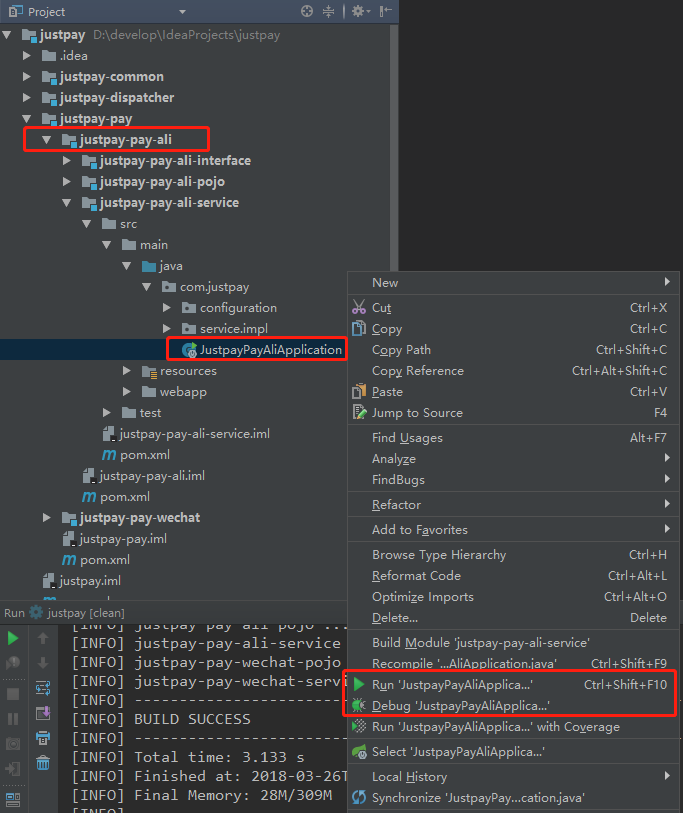Expand the justpay-common module

[x=27, y=77]
